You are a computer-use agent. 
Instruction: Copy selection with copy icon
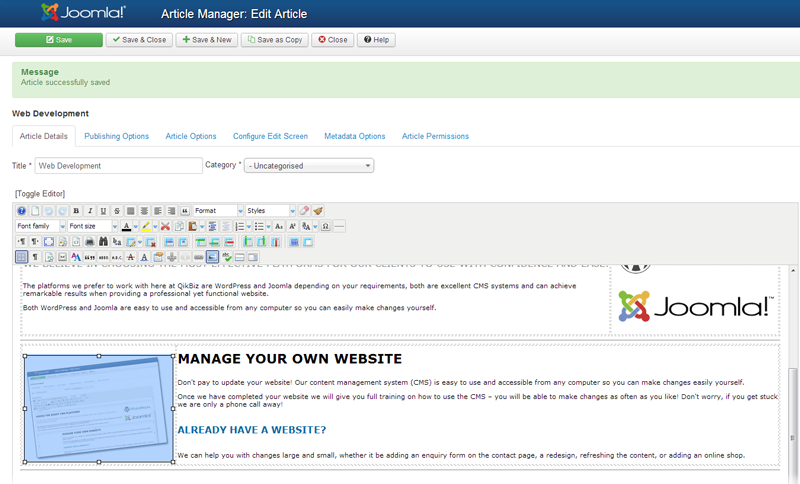click(x=179, y=226)
